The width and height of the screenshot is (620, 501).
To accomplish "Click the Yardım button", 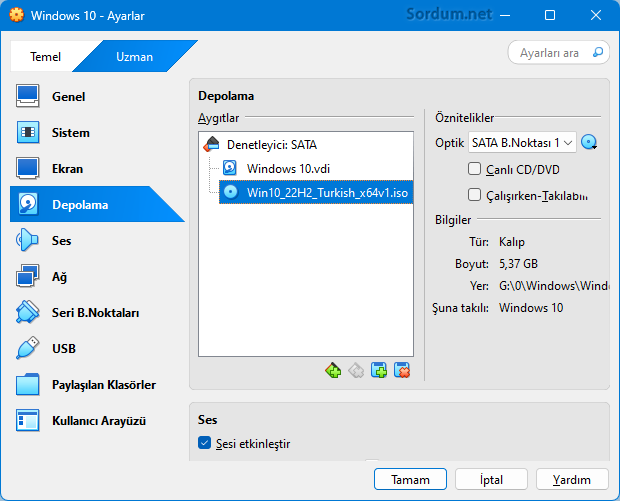I will pos(572,479).
